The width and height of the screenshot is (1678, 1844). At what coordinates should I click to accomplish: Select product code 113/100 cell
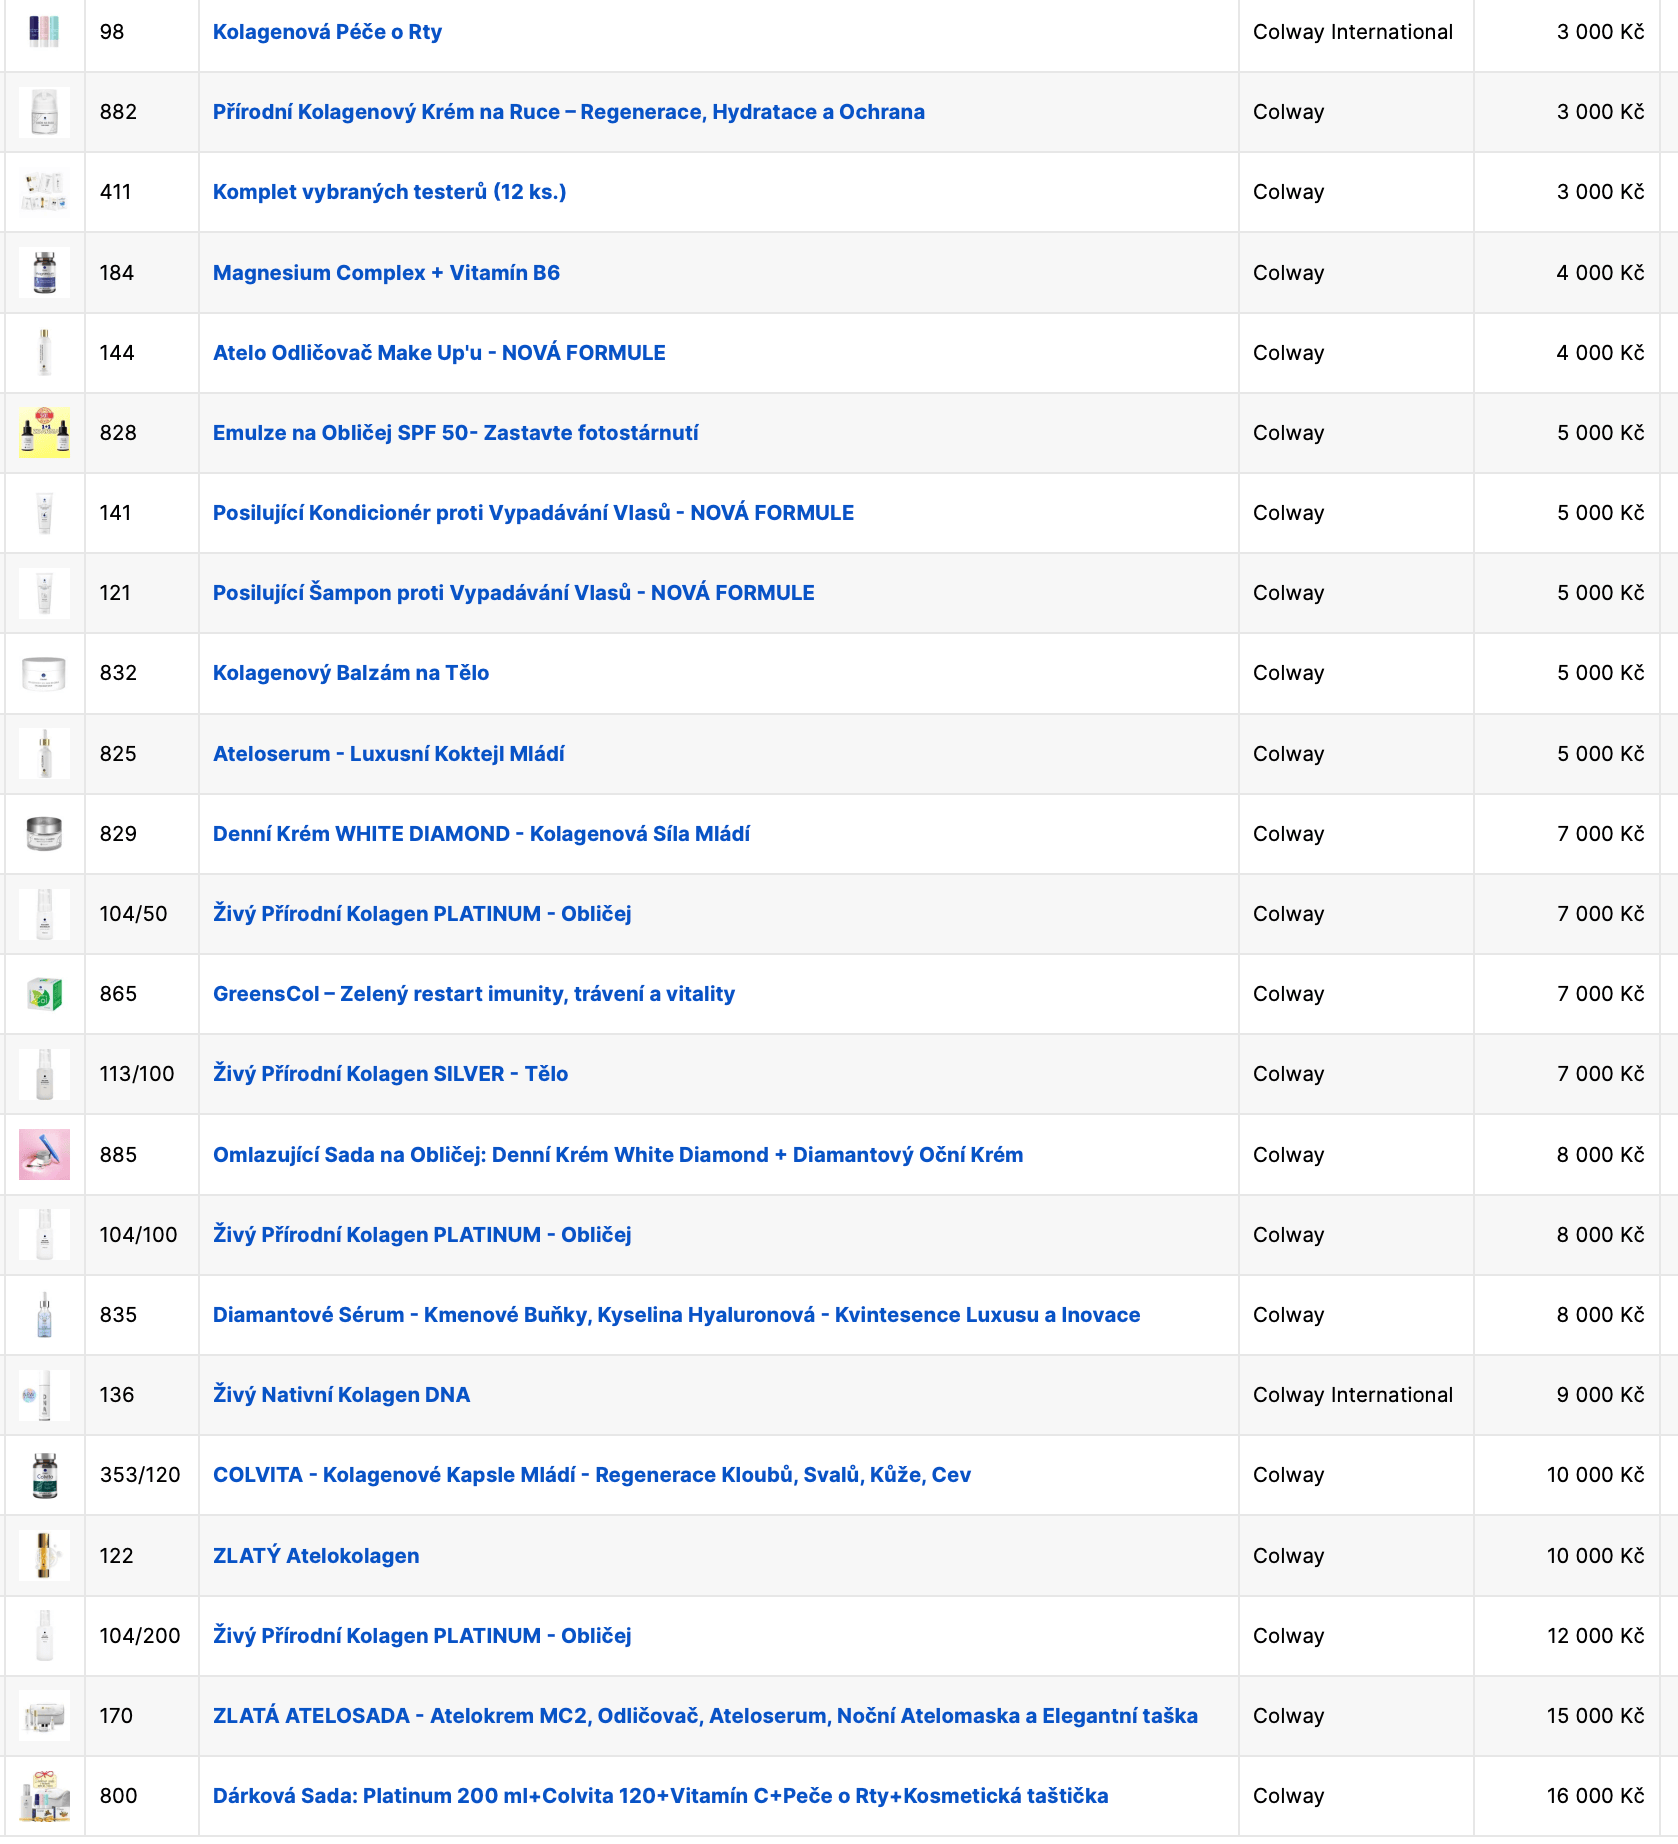pos(141,1074)
